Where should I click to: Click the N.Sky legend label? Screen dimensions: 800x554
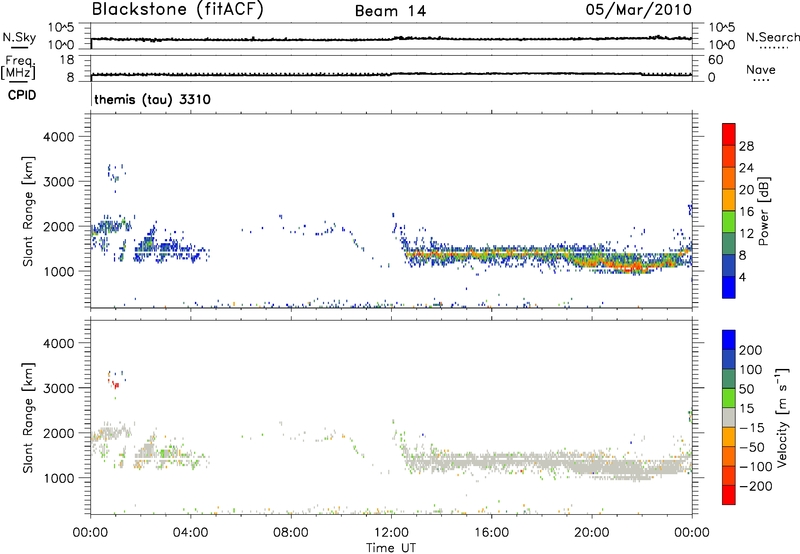[19, 37]
